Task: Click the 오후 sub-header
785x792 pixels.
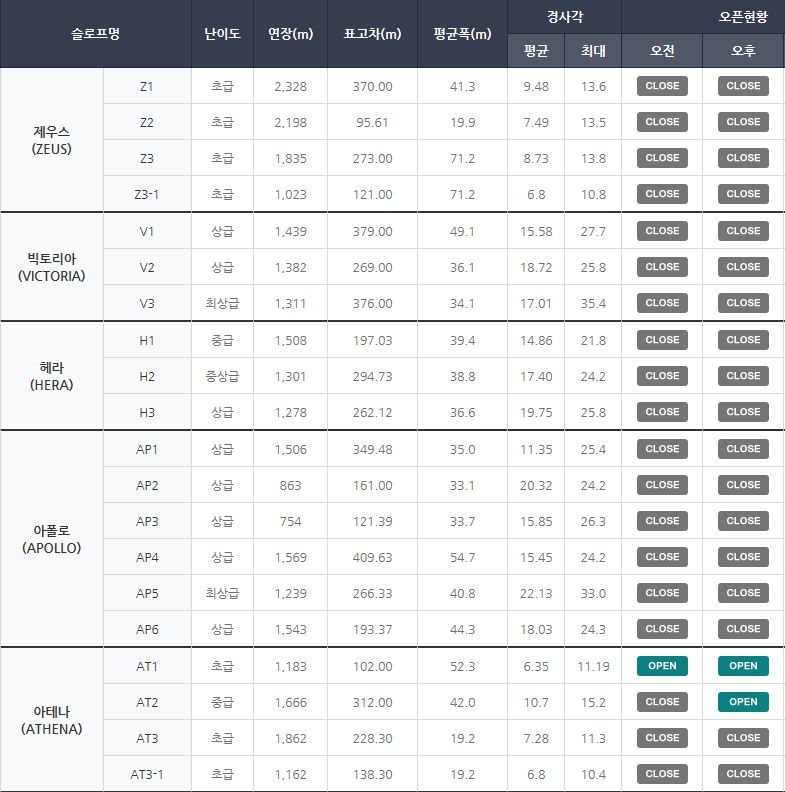Action: 743,51
